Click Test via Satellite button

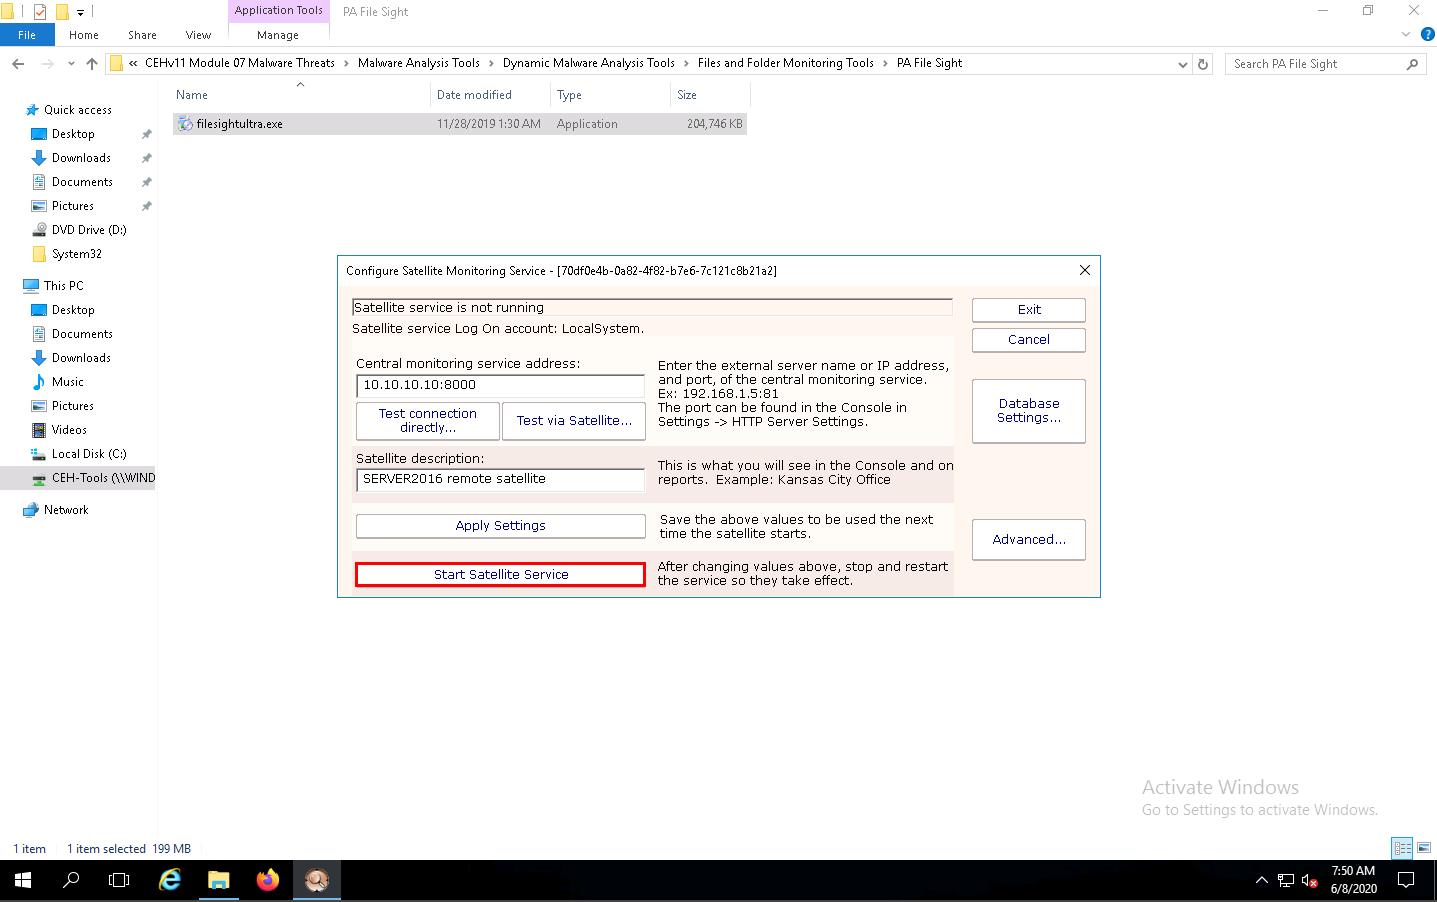tap(574, 421)
